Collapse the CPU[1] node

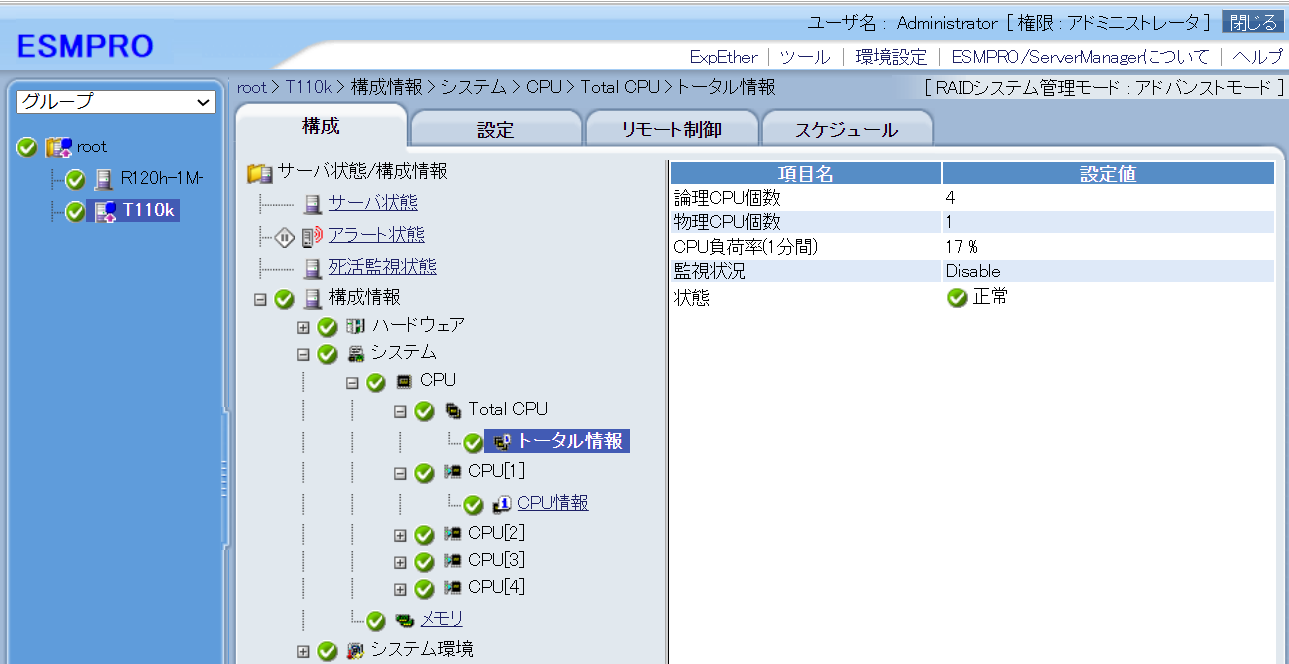[400, 473]
